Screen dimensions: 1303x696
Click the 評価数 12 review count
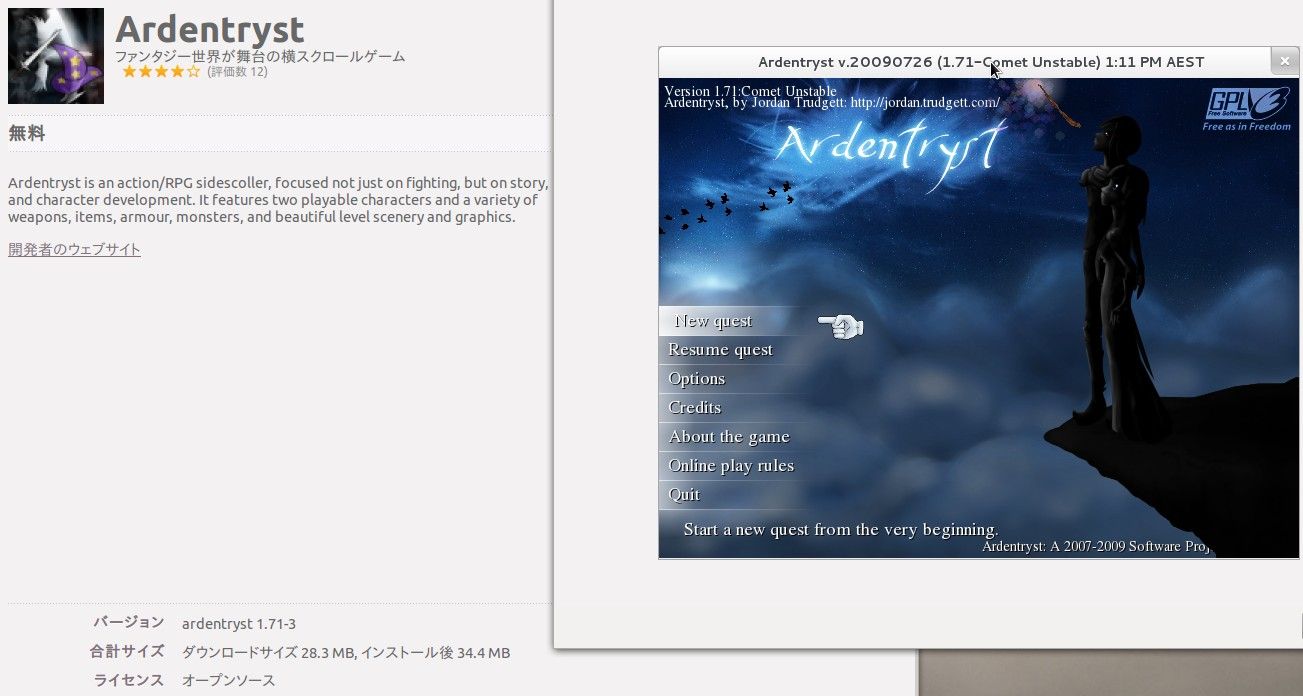coord(238,72)
